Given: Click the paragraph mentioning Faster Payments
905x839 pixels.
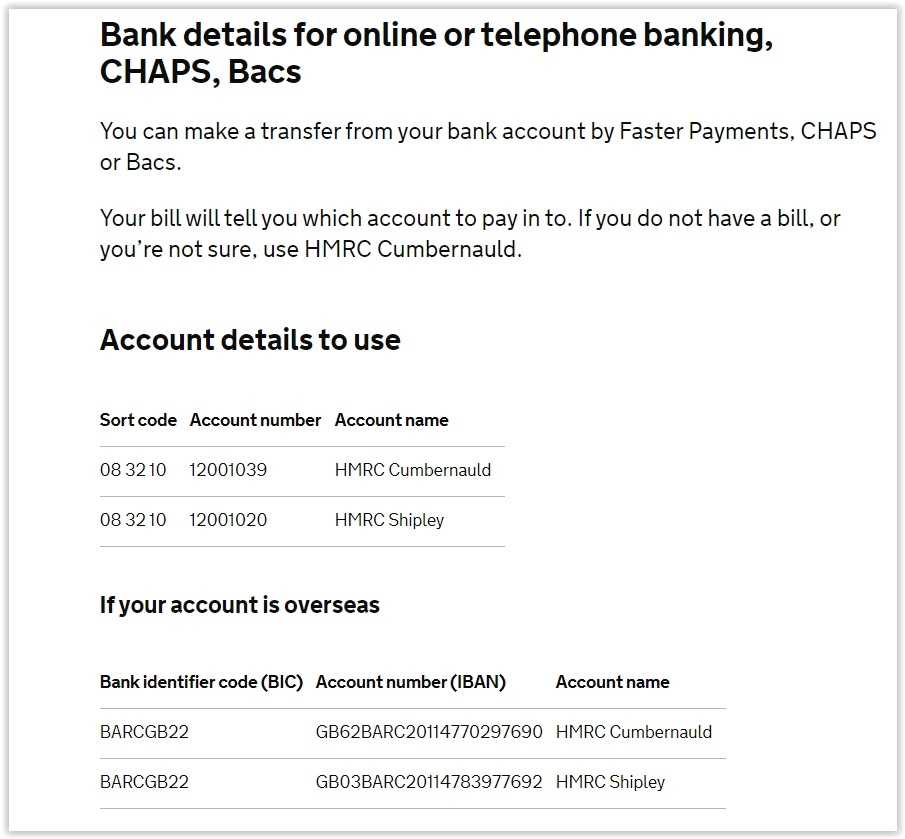Looking at the screenshot, I should (488, 147).
